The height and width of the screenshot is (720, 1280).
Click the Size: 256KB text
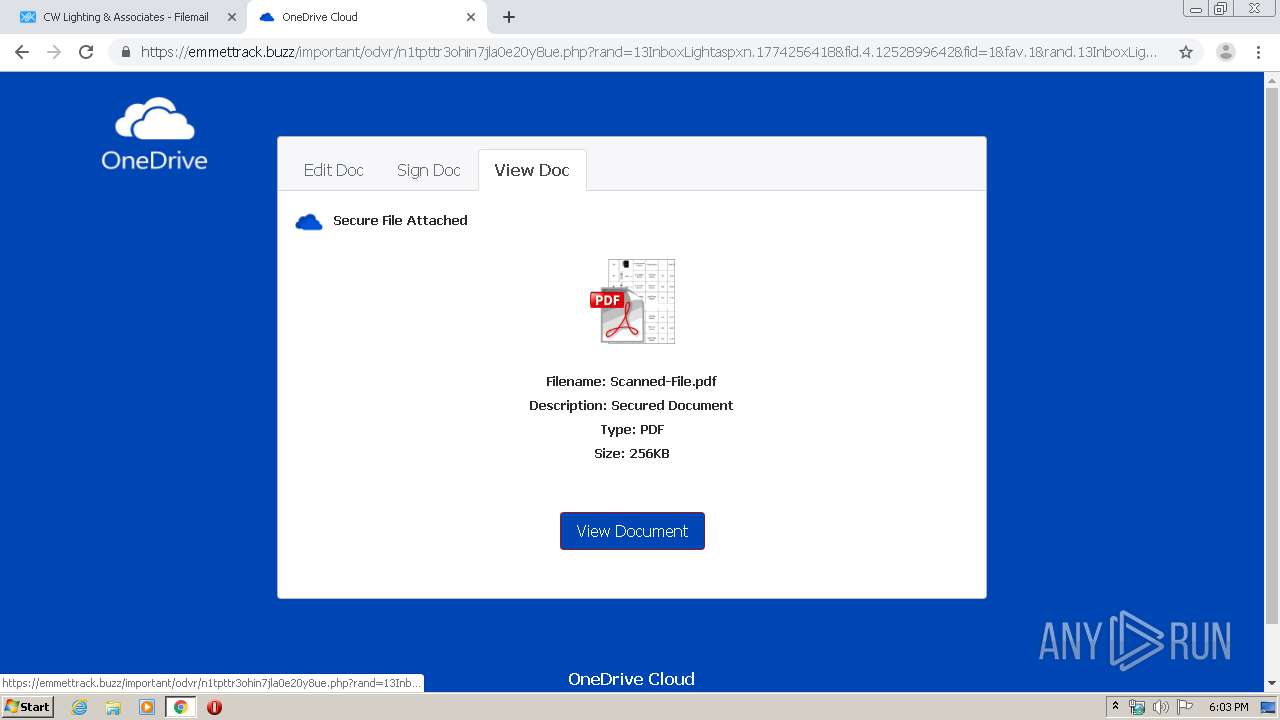pos(631,453)
